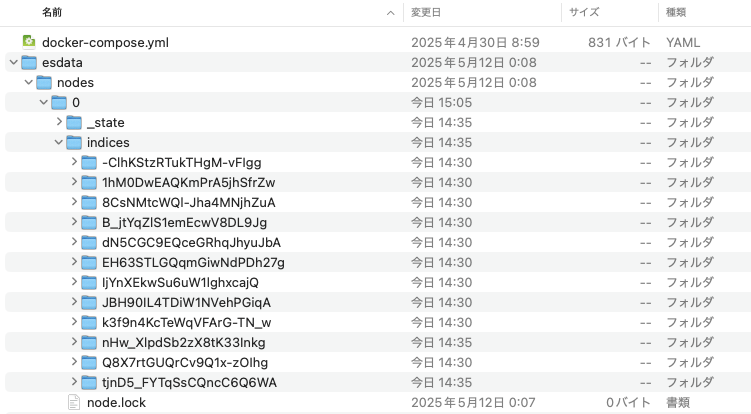Click the 今日 15:05 modified time
Screen dimensions: 751x414
coord(442,103)
